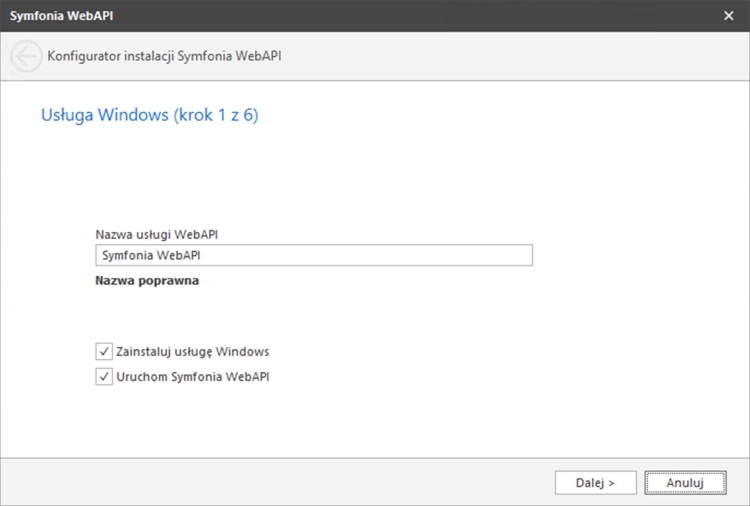Viewport: 750px width, 506px height.
Task: Click the back arrow icon
Action: point(26,57)
